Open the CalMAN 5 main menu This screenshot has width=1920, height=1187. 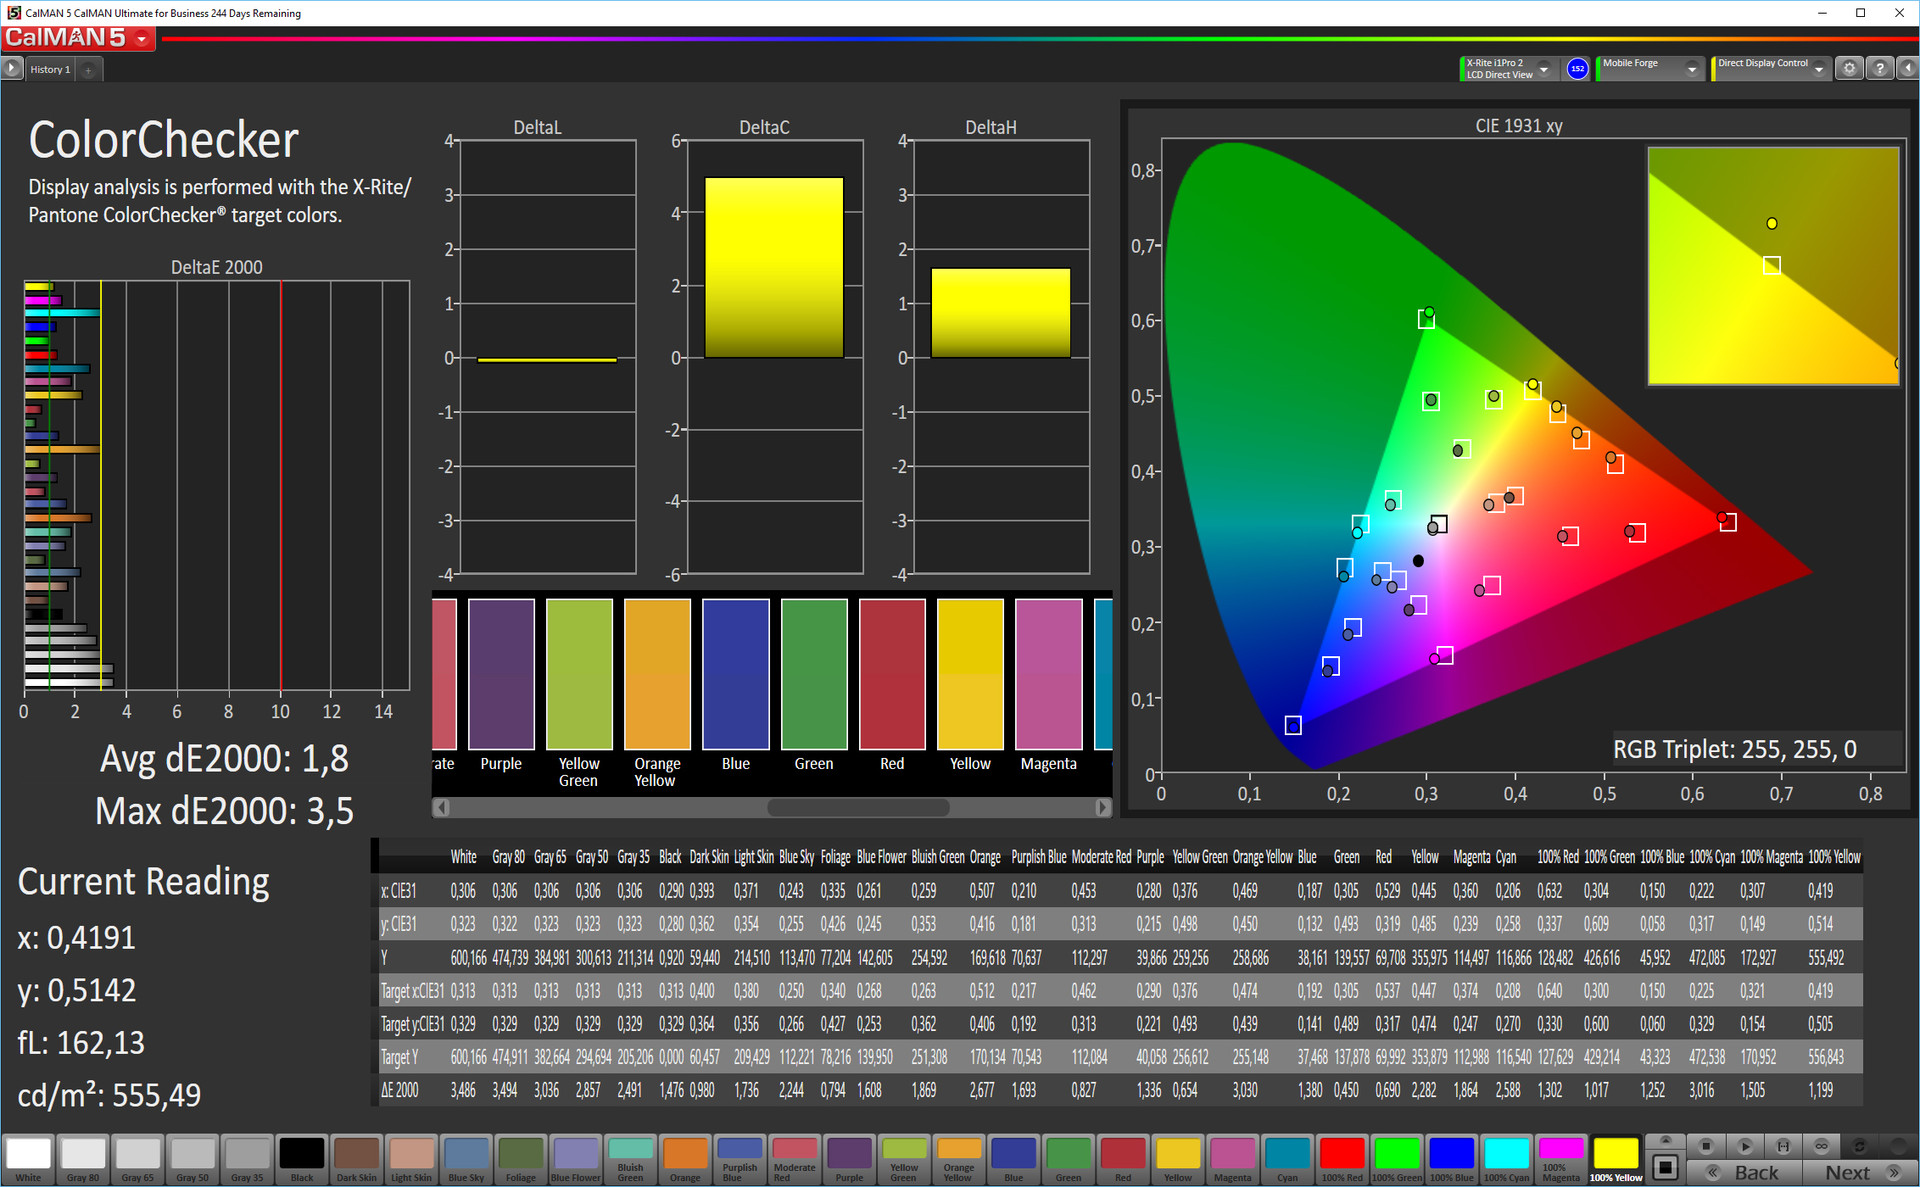(x=142, y=39)
